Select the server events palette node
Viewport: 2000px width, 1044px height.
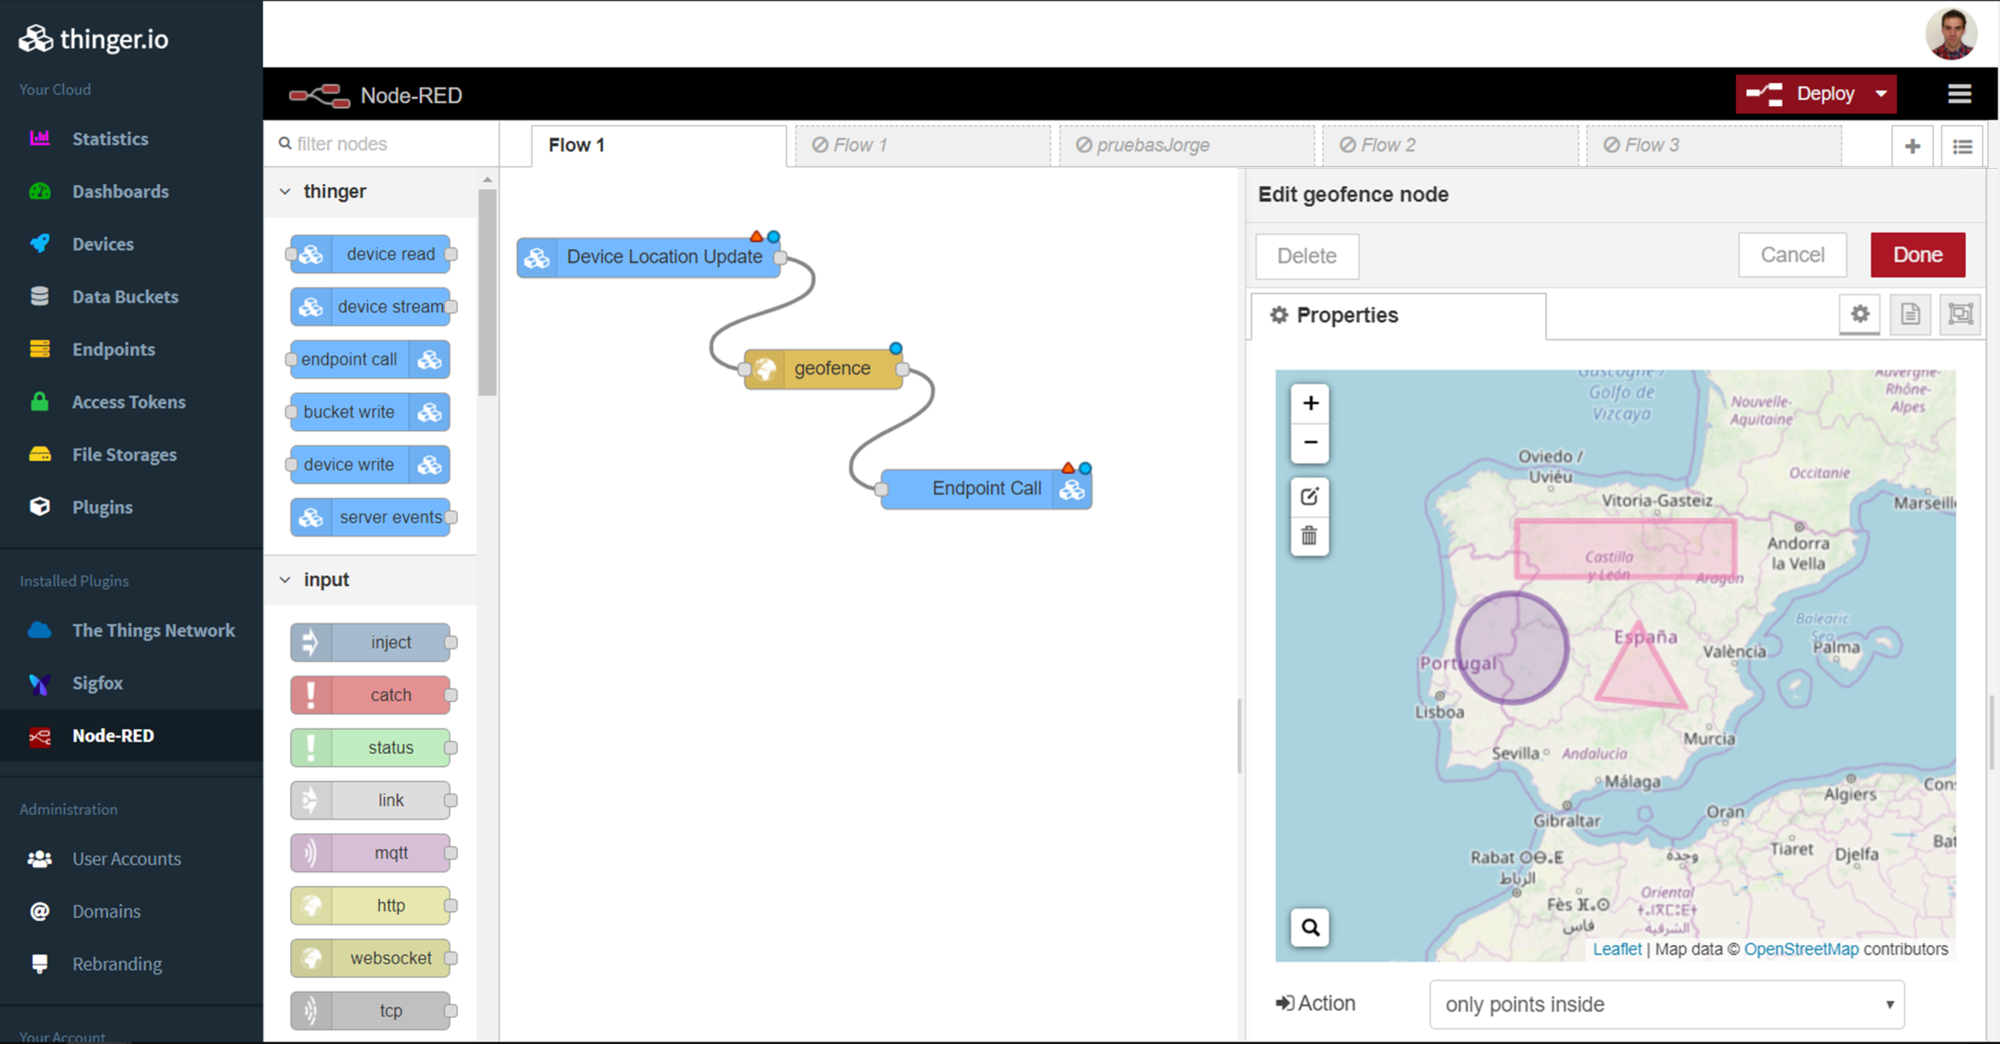point(371,517)
